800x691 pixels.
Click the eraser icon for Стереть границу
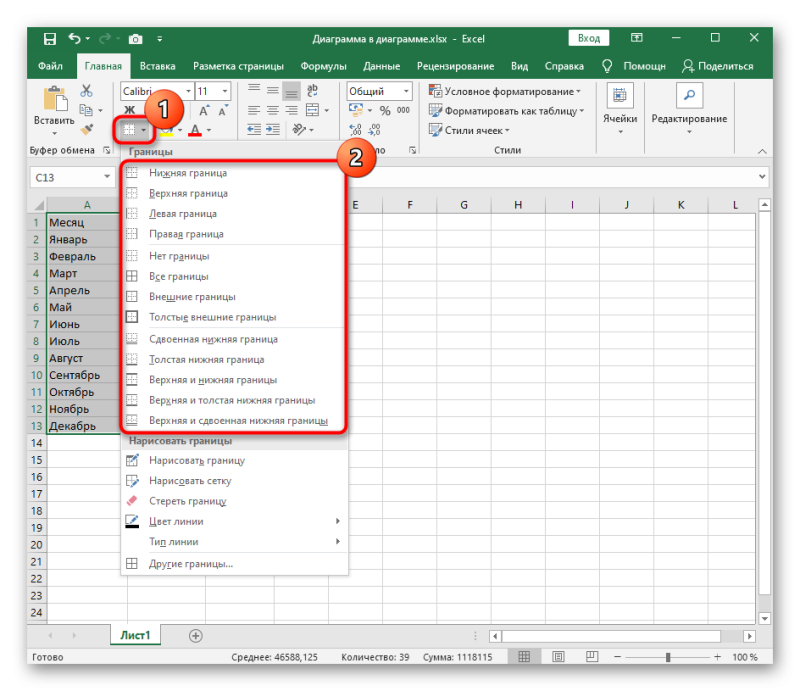(132, 501)
